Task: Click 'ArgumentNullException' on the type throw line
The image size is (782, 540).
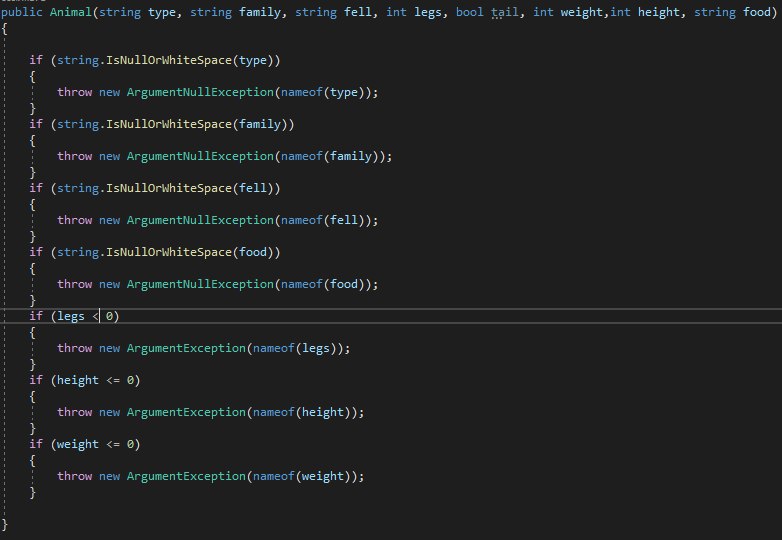Action: (x=200, y=92)
